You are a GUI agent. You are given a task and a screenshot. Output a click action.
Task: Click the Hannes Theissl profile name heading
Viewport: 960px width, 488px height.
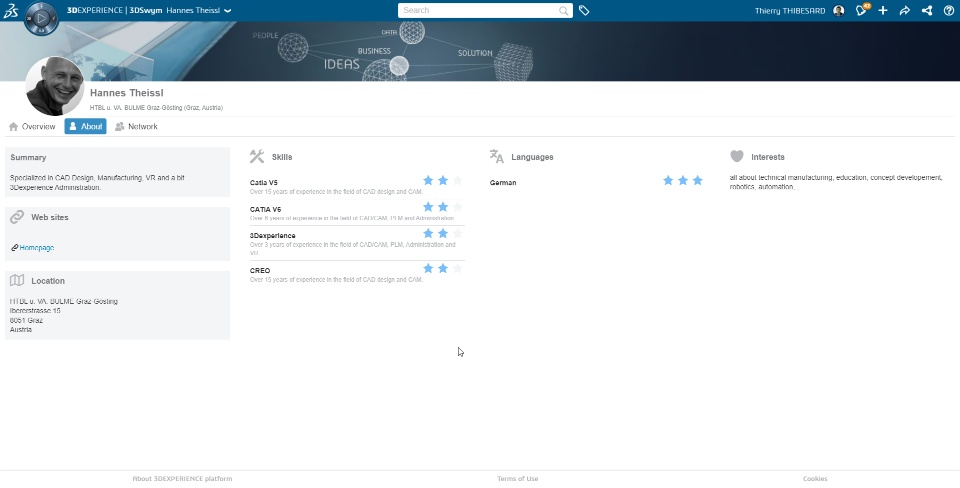click(127, 93)
